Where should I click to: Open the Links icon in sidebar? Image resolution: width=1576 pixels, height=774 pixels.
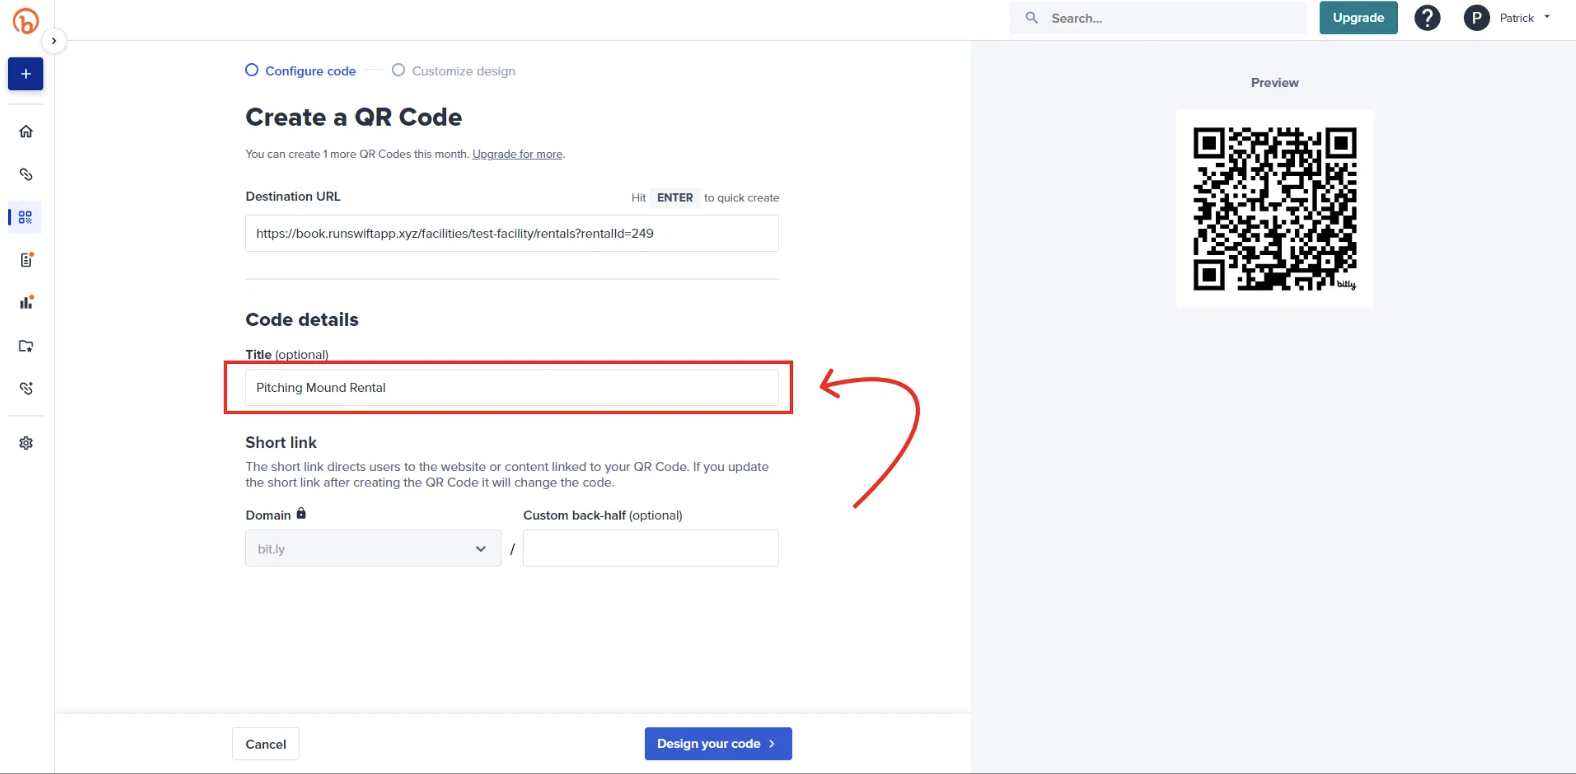tap(26, 174)
